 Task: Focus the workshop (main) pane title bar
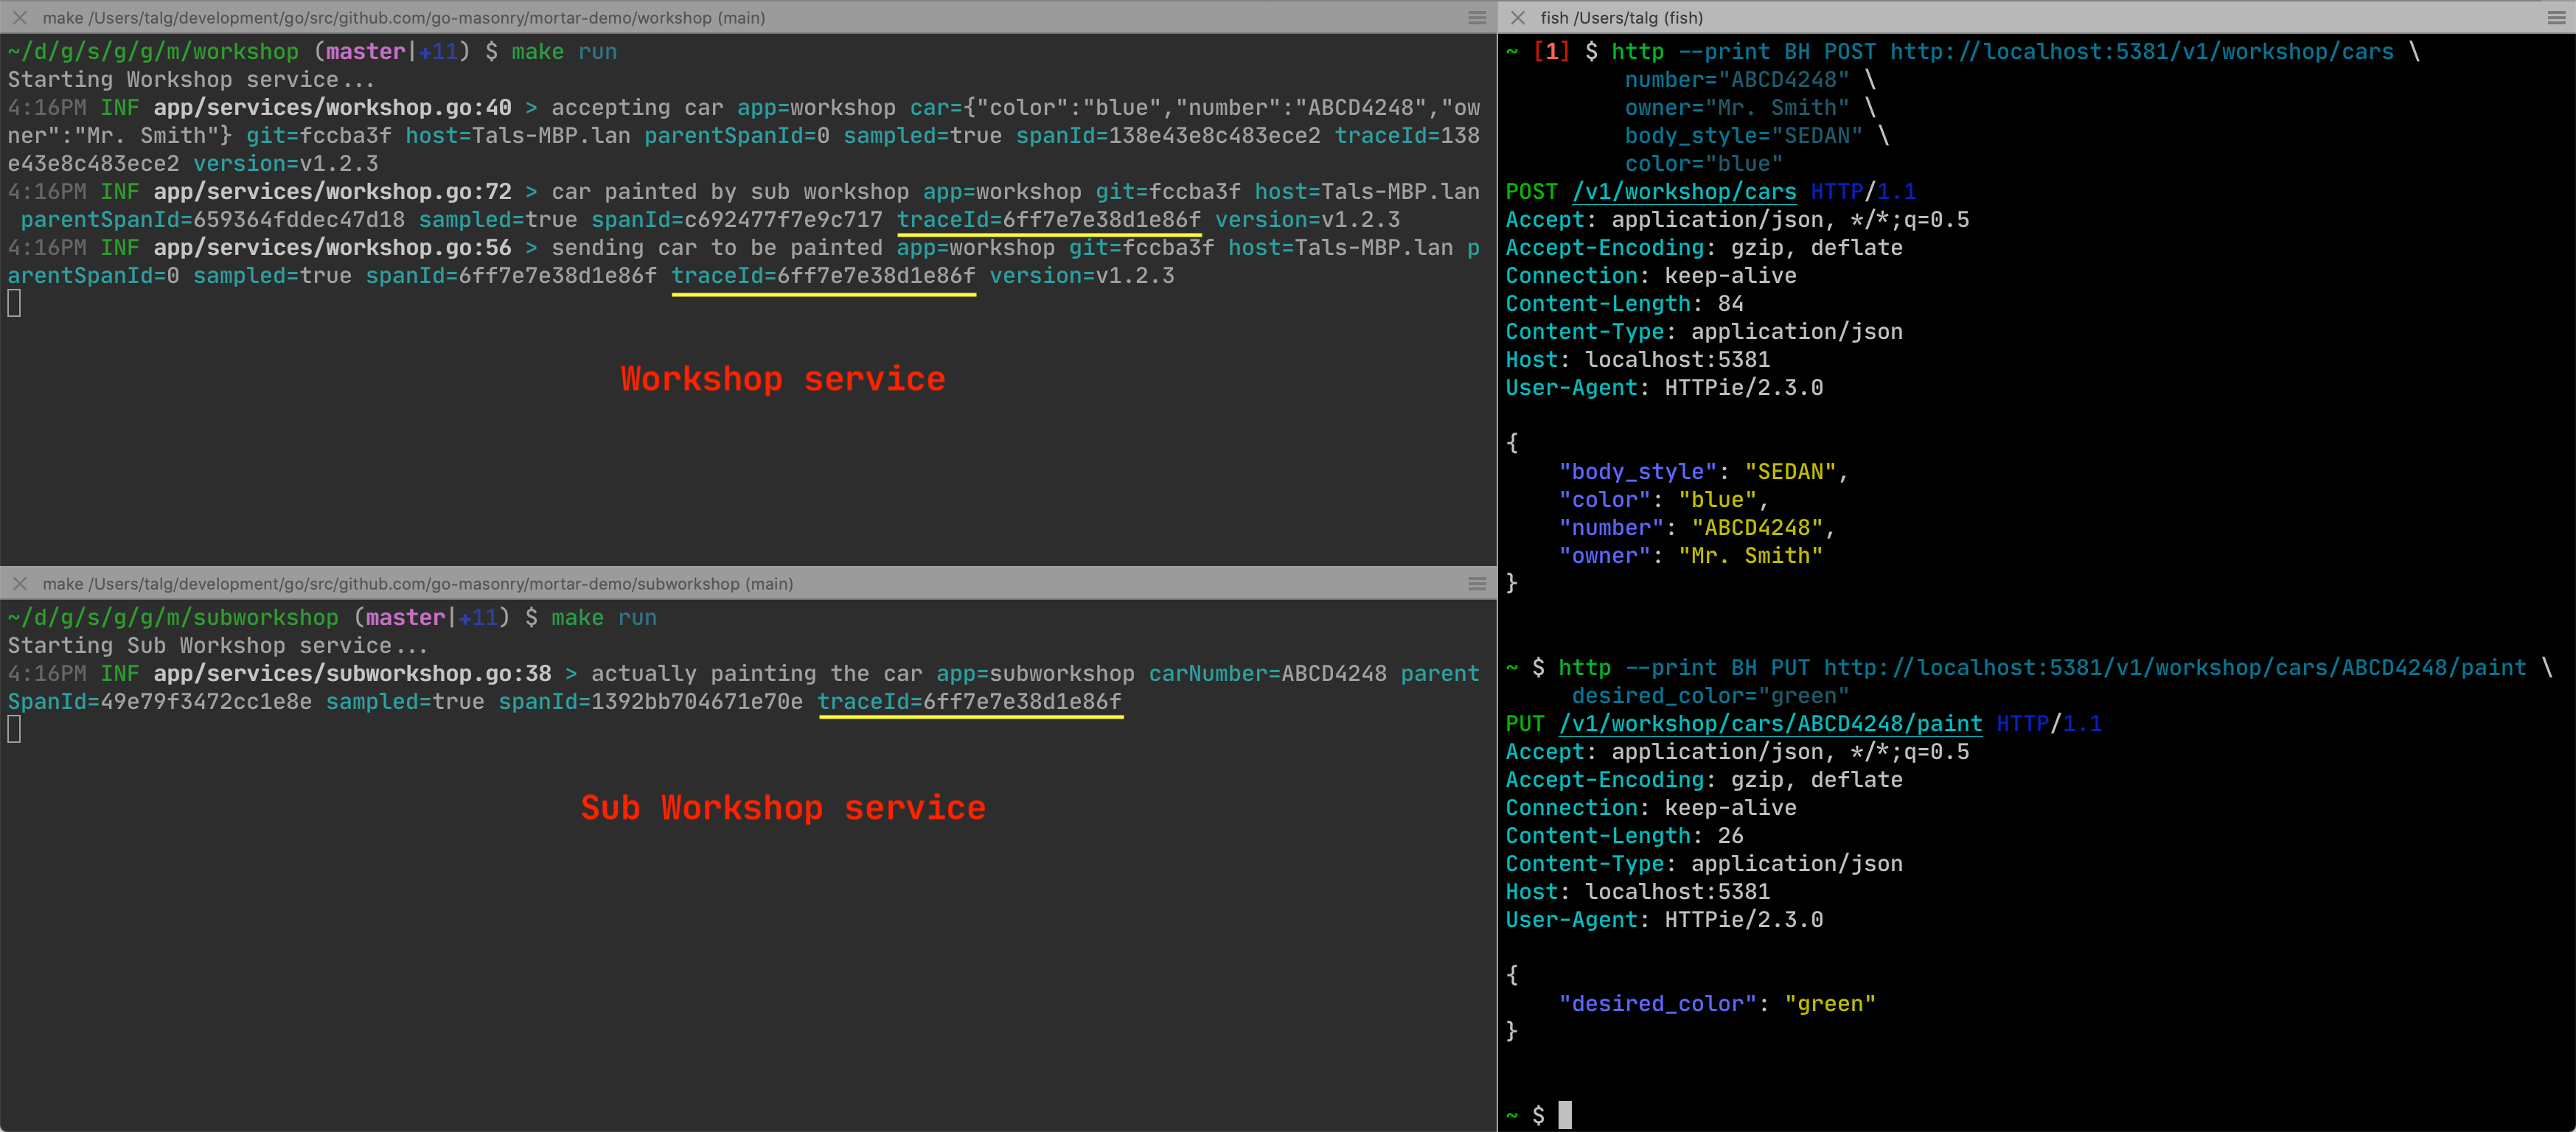(403, 17)
